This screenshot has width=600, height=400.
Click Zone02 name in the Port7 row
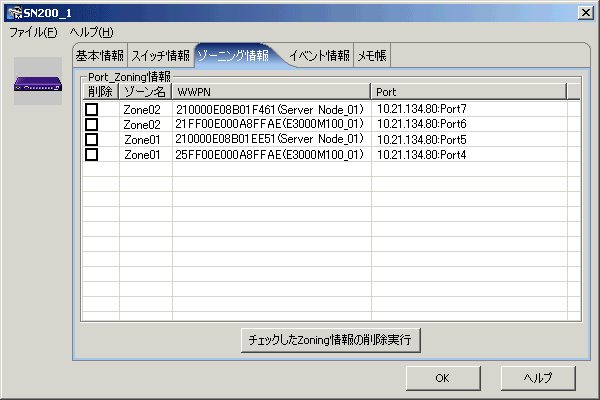142,110
